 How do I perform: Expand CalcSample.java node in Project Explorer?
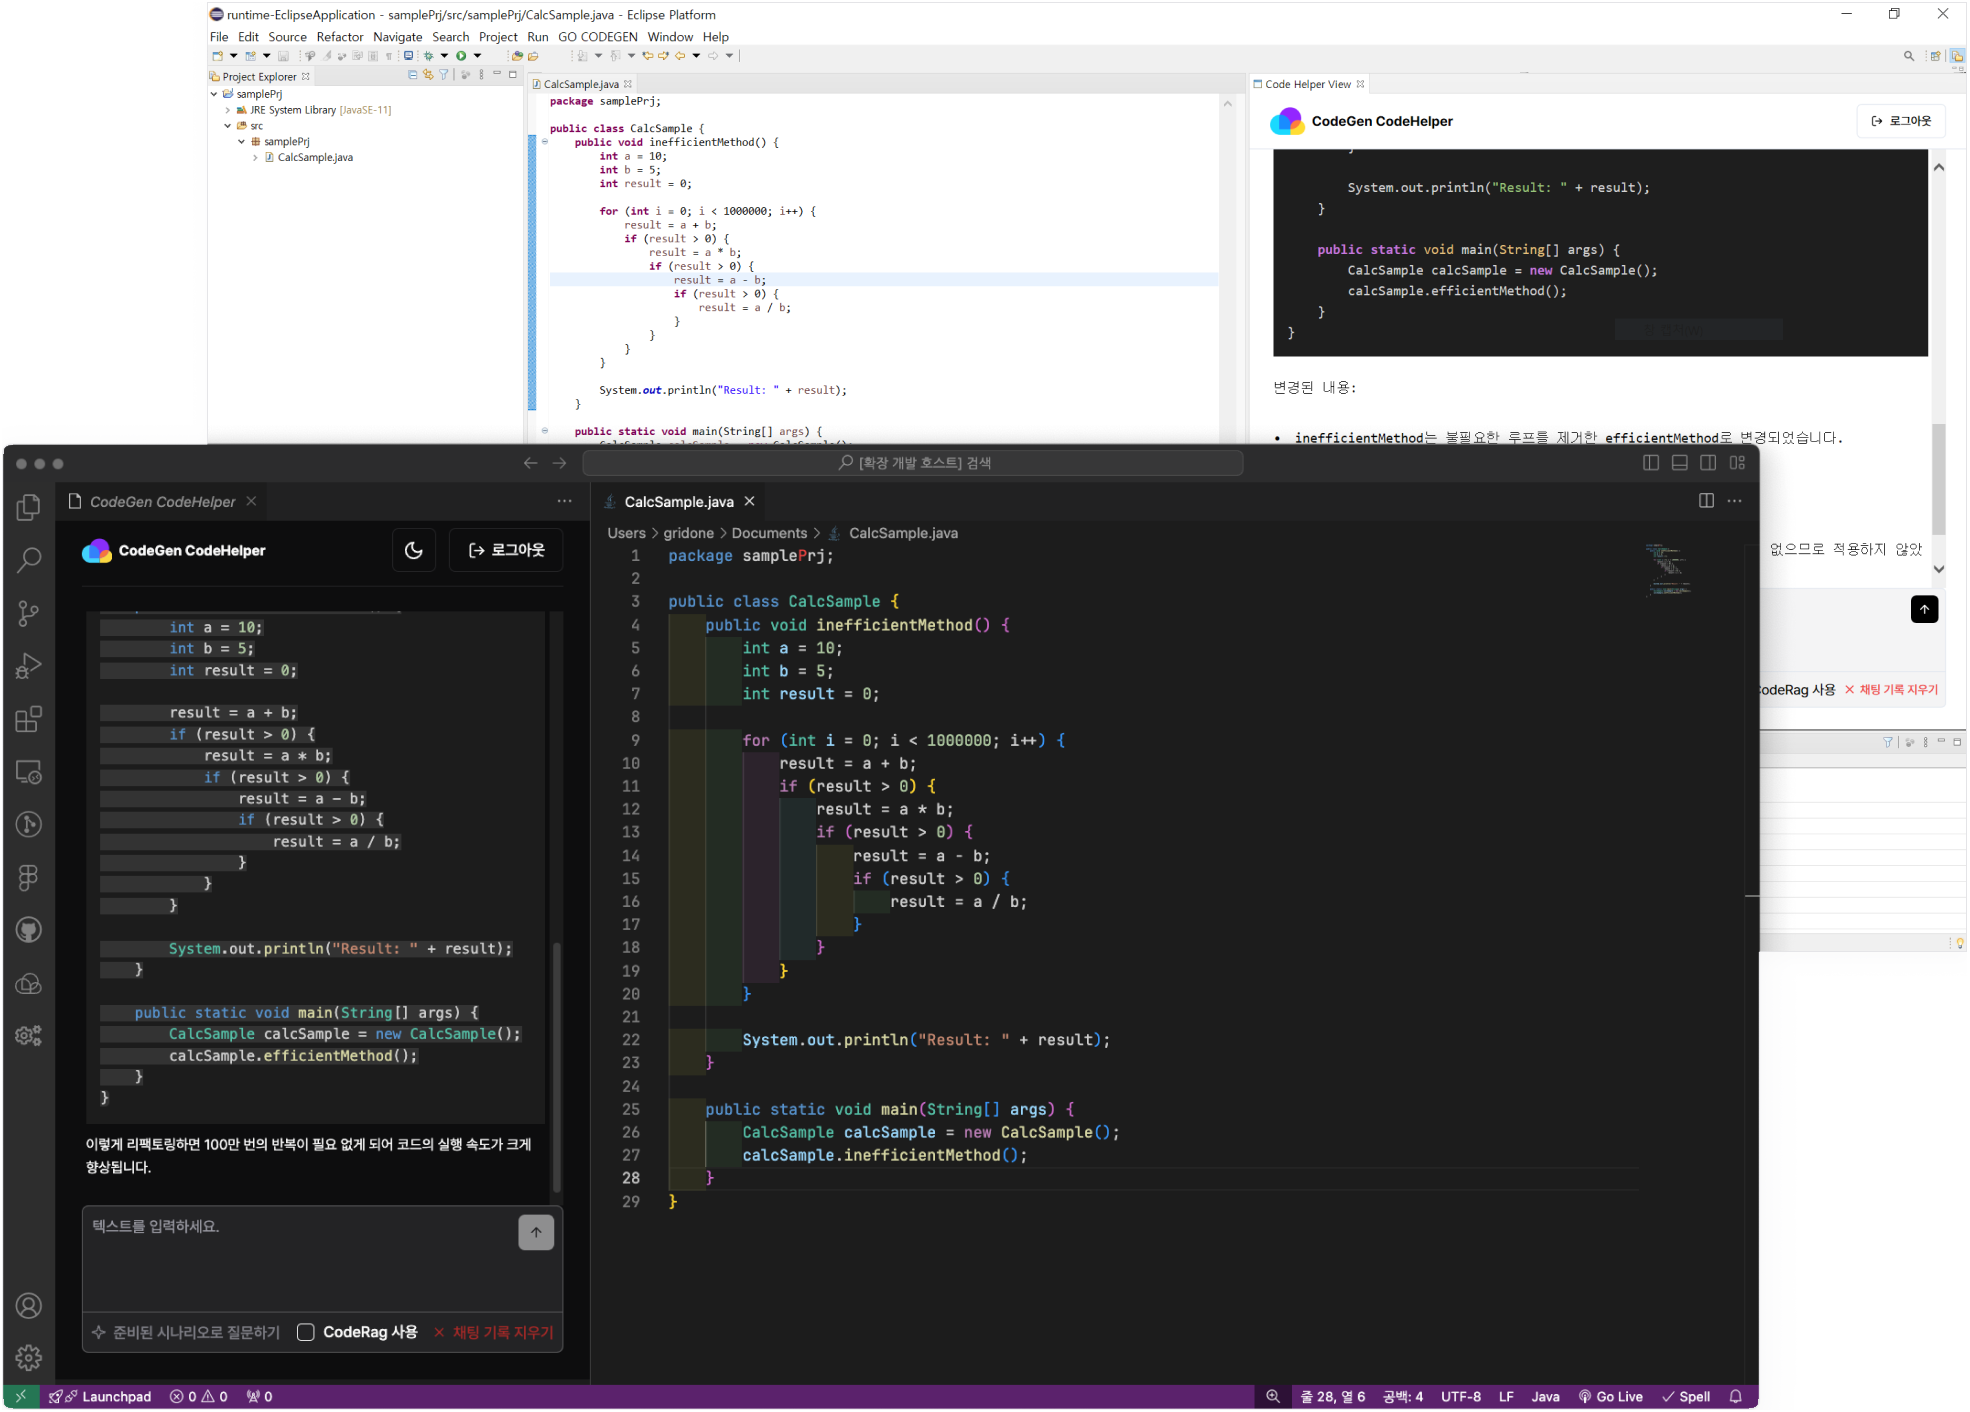click(256, 158)
